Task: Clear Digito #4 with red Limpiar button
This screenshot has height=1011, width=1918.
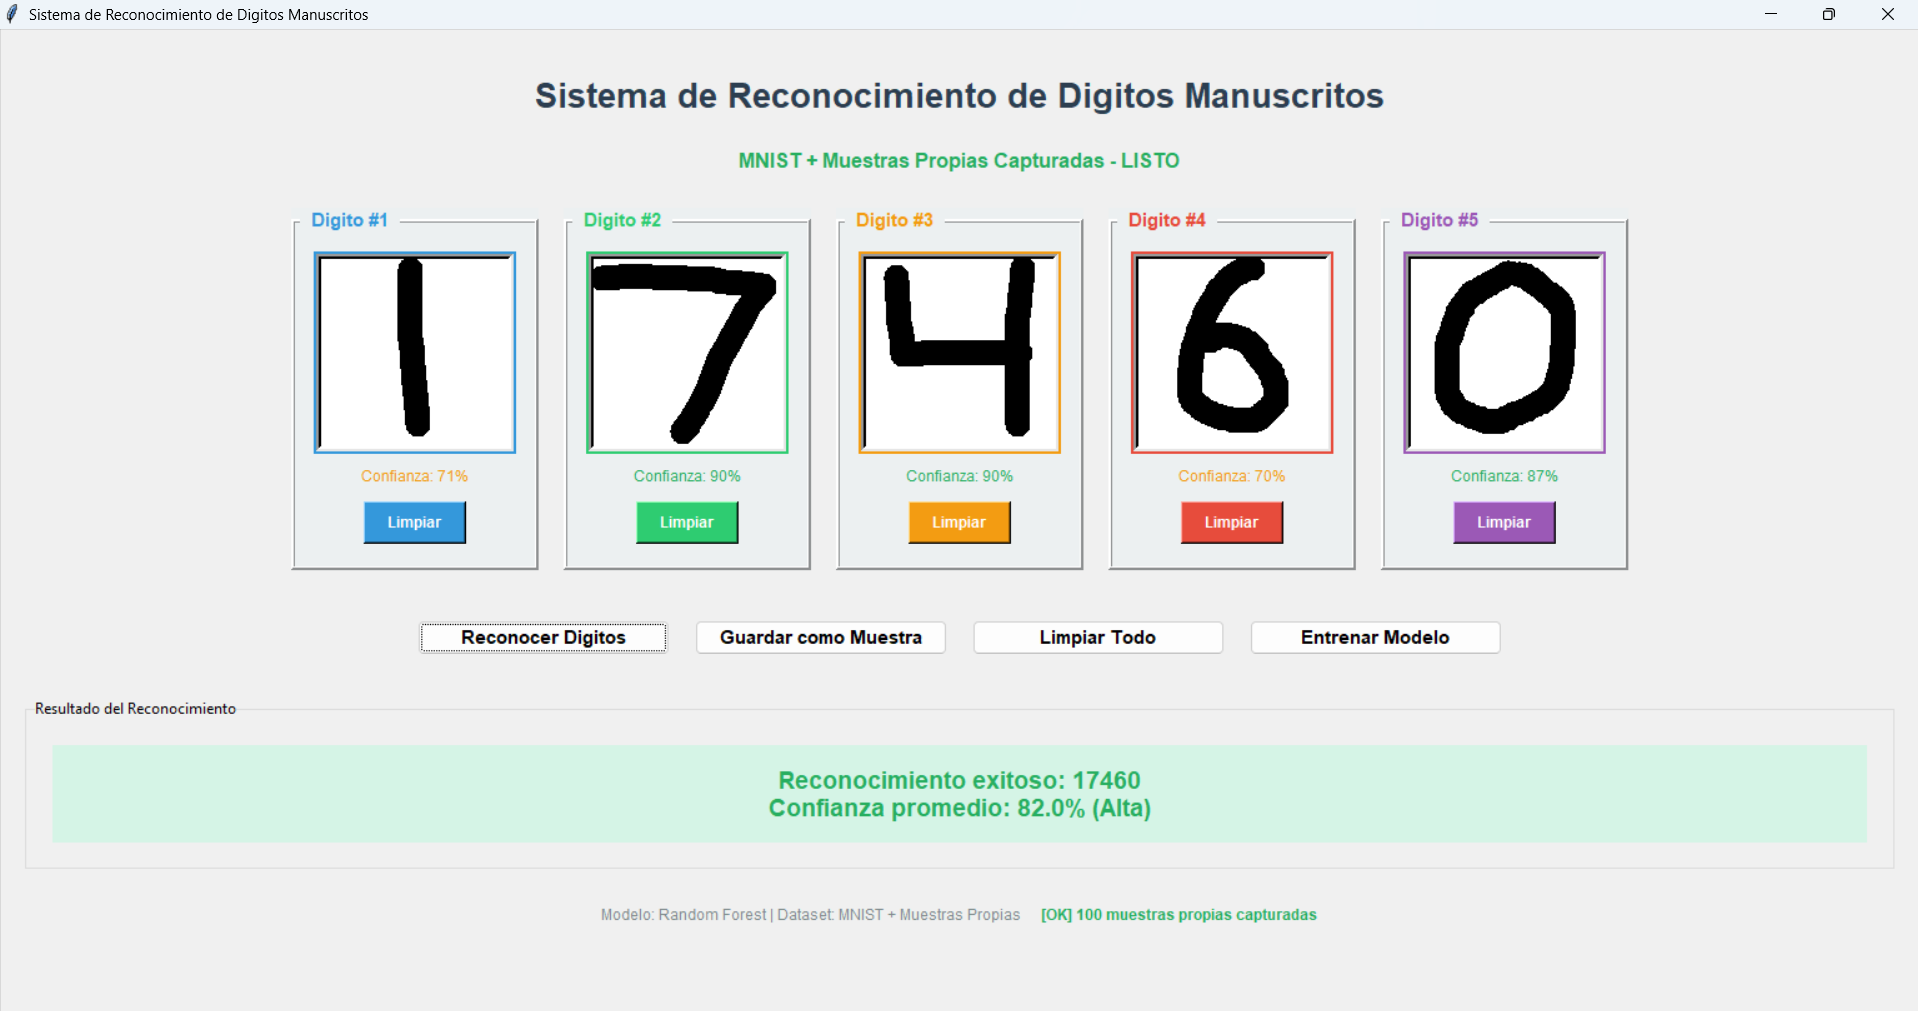Action: (x=1231, y=522)
